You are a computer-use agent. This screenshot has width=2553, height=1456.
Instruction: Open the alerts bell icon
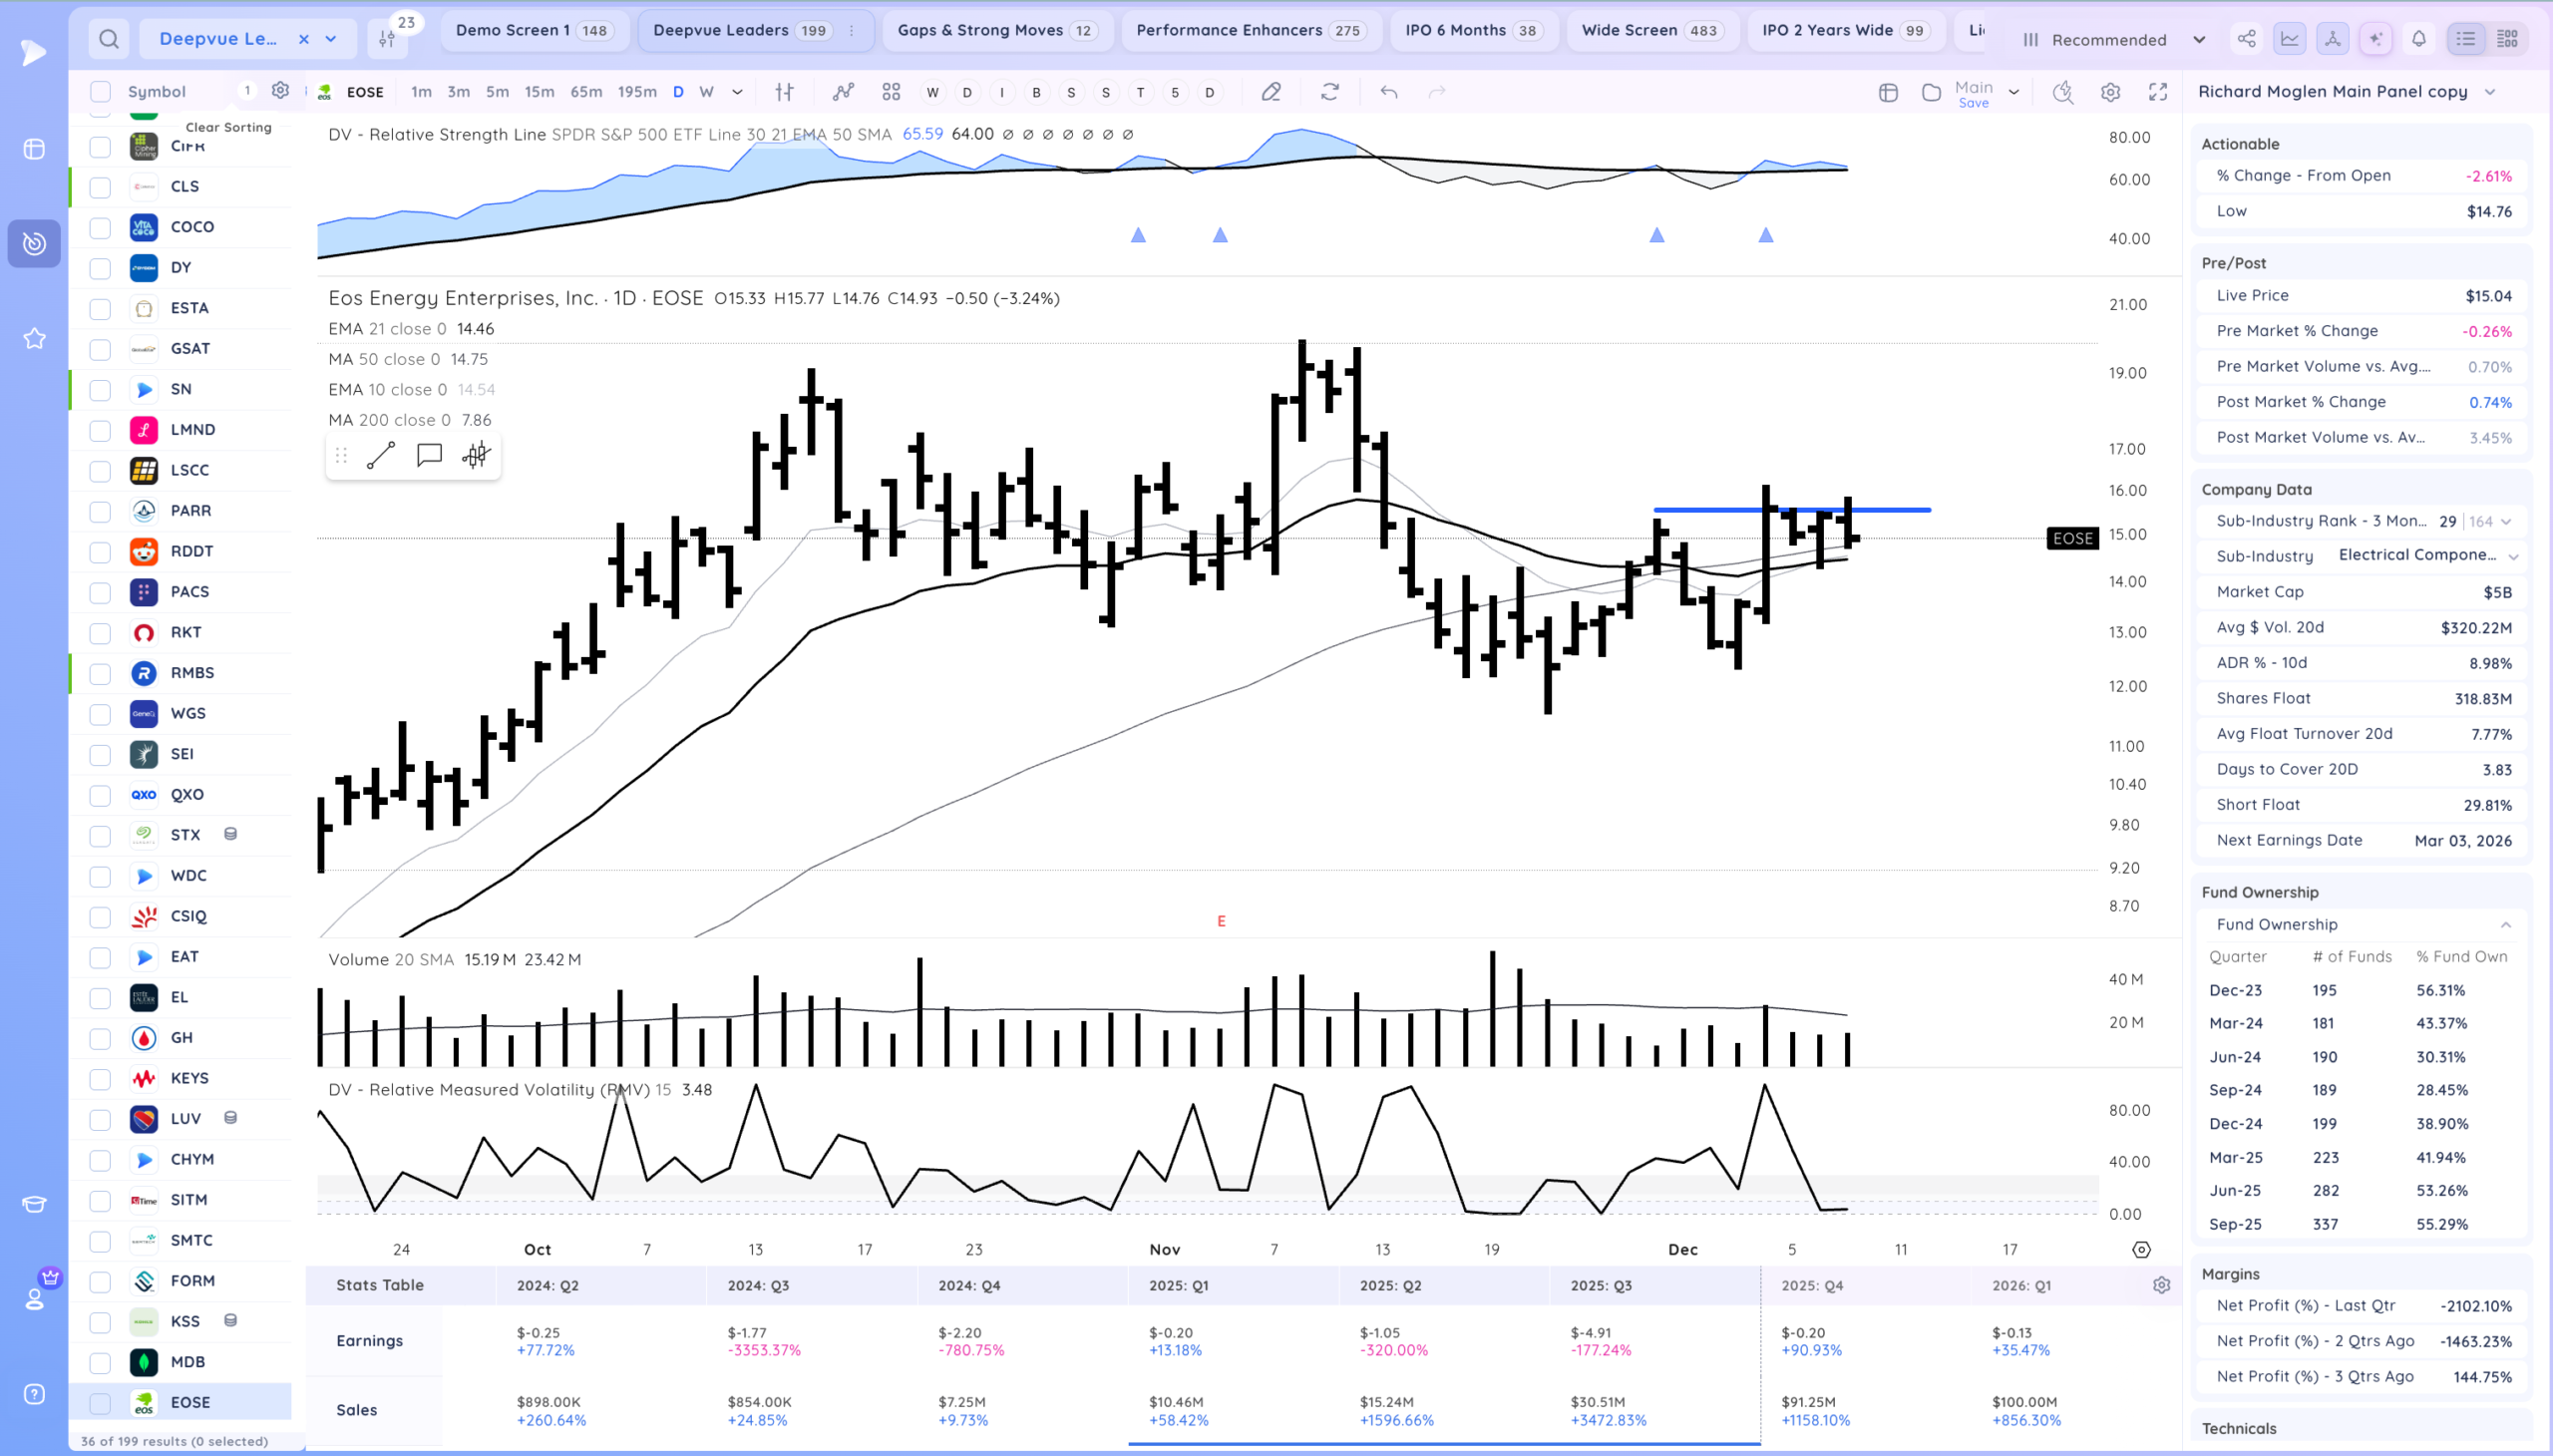[x=2418, y=39]
